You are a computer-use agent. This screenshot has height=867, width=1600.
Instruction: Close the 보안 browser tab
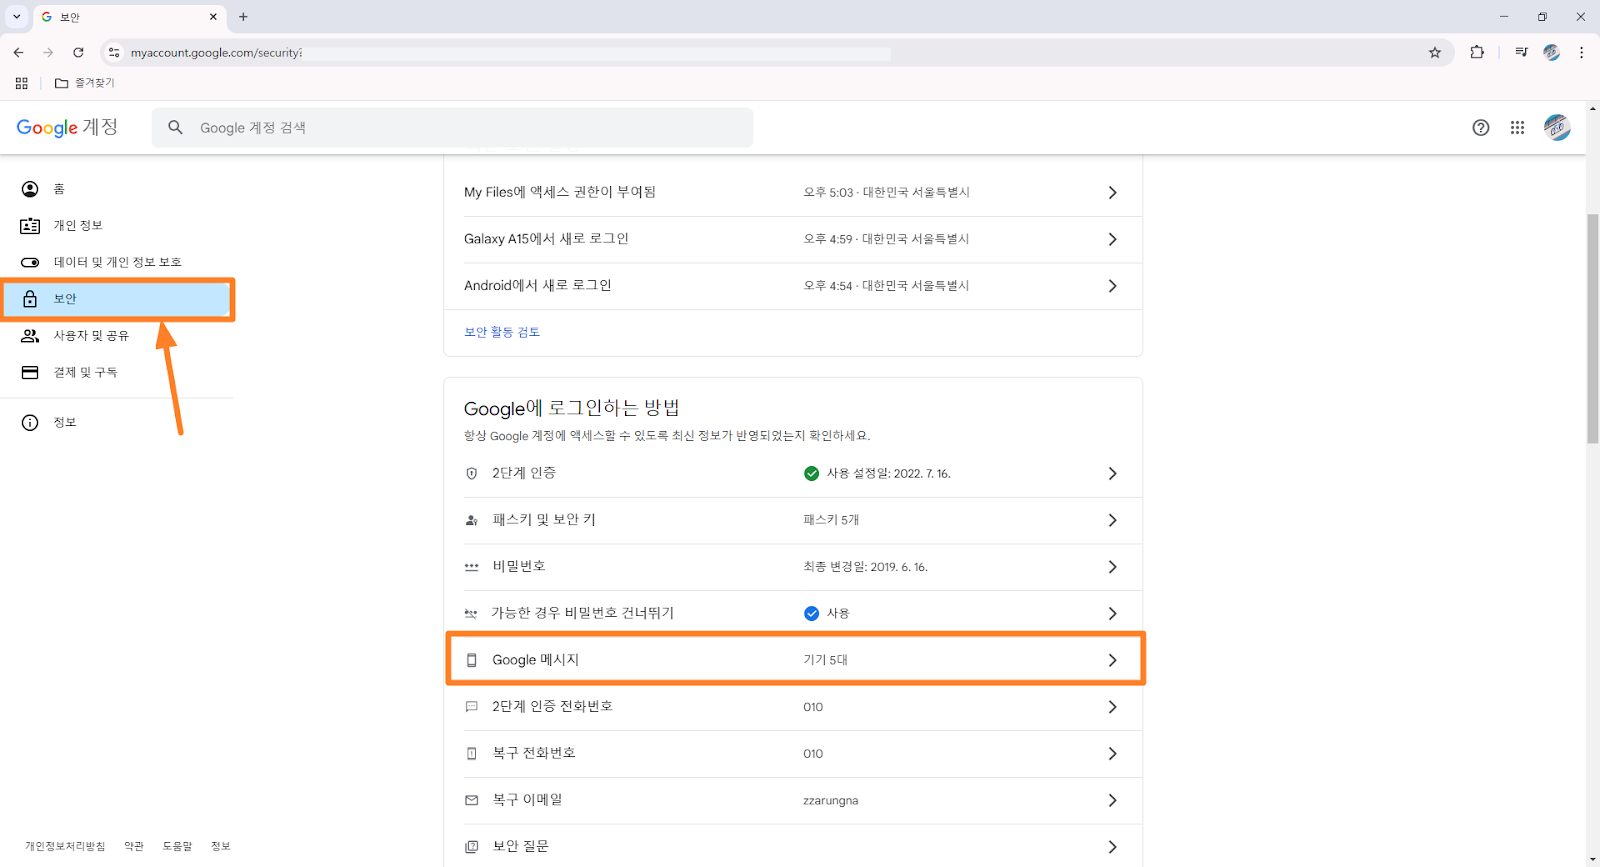(213, 16)
